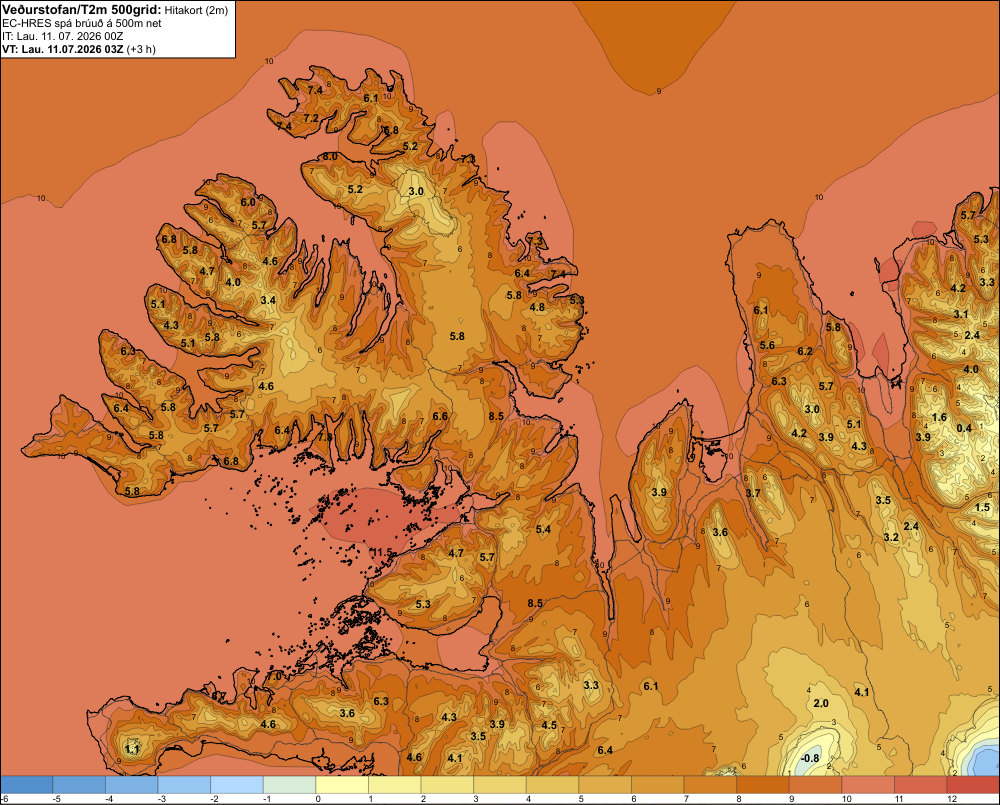This screenshot has height=805, width=1000.
Task: Click the 1.6 temperature value on the map
Action: pyautogui.click(x=939, y=417)
